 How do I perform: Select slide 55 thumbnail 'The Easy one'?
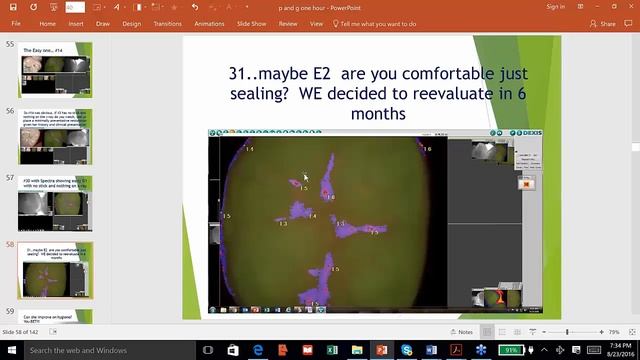55,70
